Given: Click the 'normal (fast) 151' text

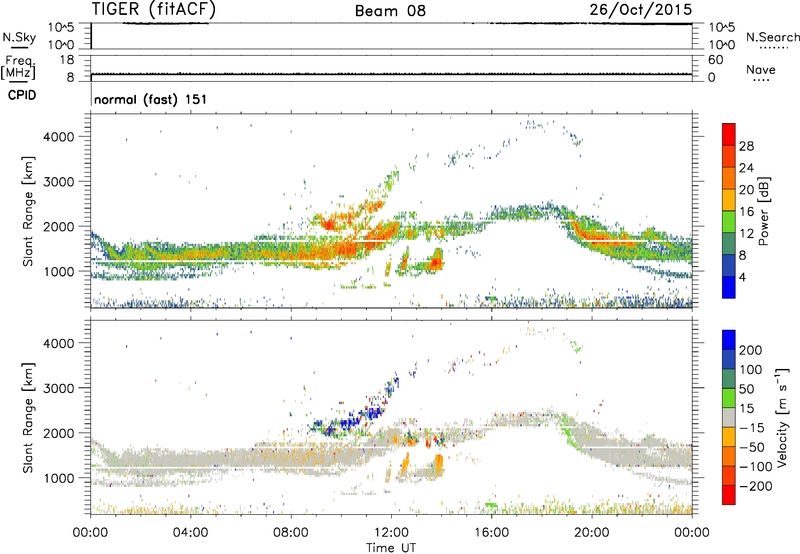Looking at the screenshot, I should click(151, 99).
